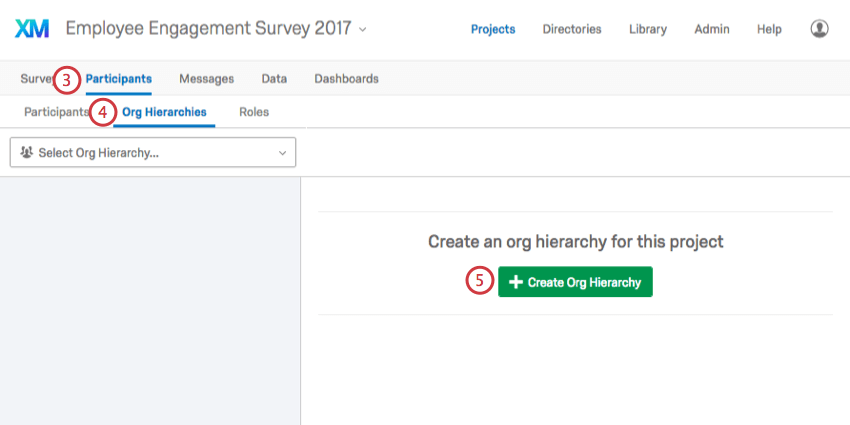Click the step 5 circled marker
This screenshot has height=425, width=850.
(x=479, y=281)
